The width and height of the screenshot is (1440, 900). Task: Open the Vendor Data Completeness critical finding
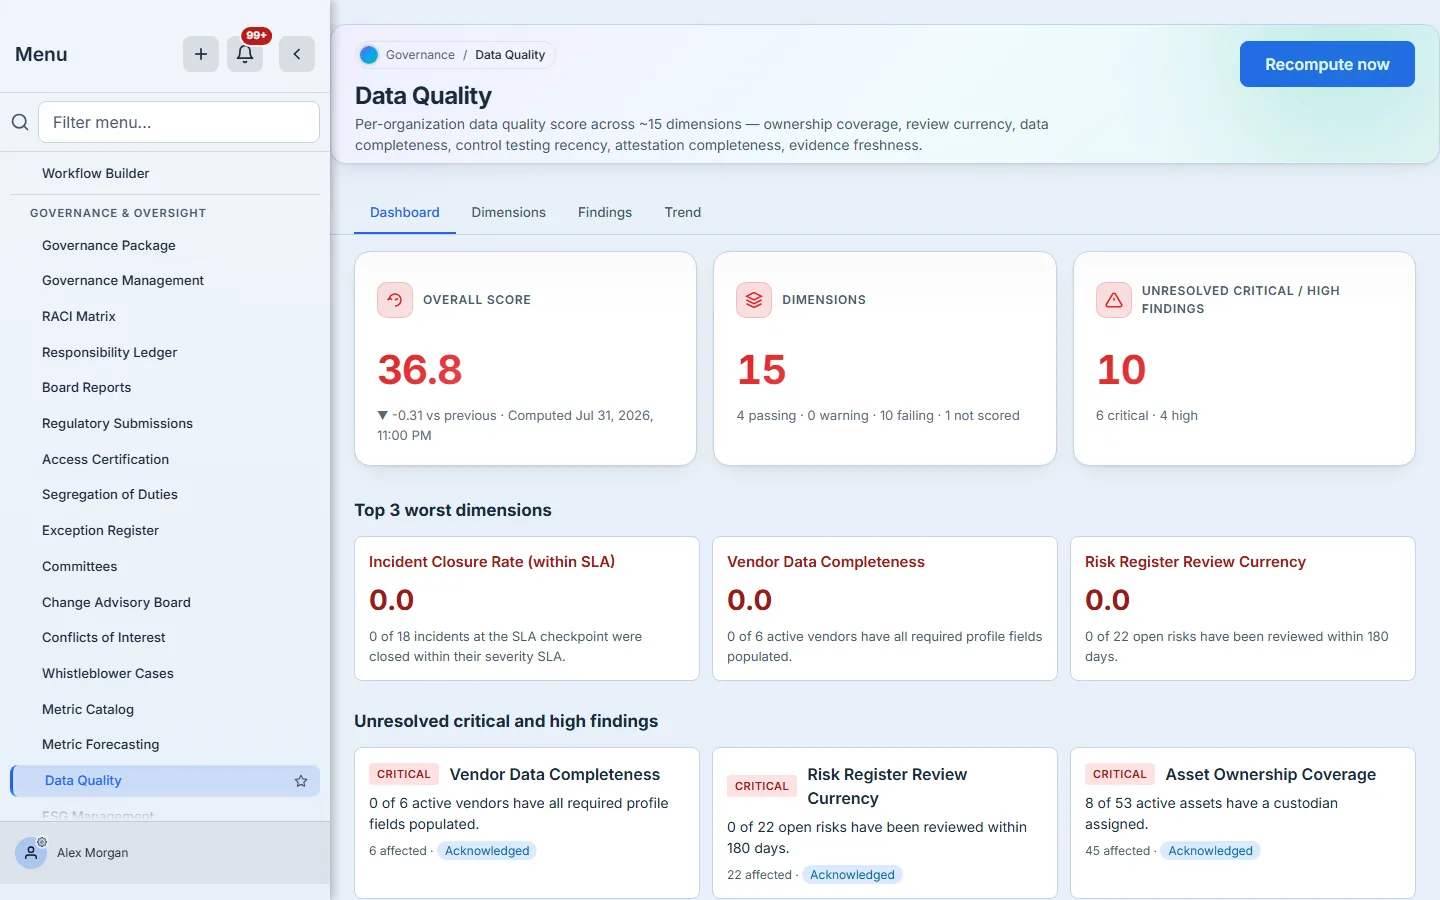point(527,823)
